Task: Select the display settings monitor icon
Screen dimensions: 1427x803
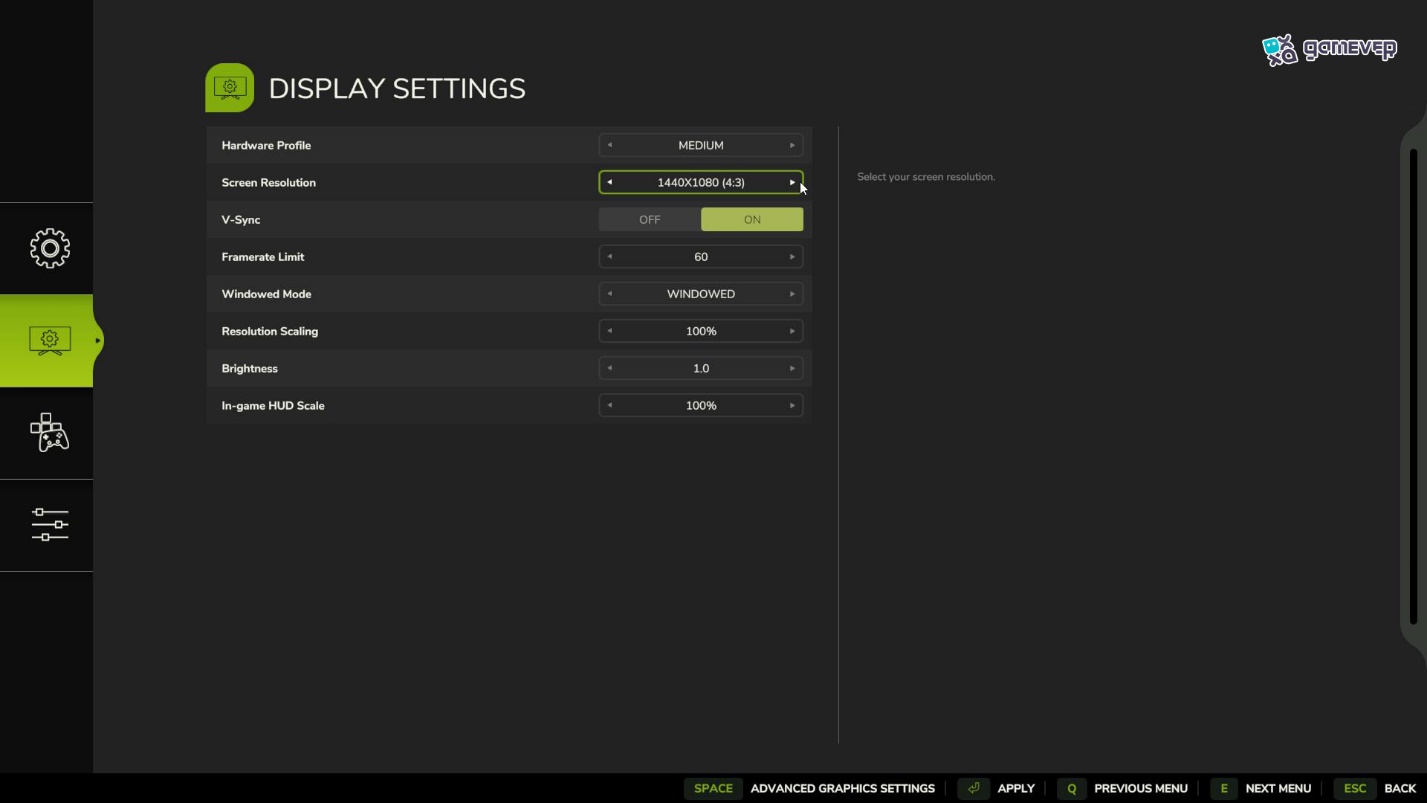Action: pos(49,341)
